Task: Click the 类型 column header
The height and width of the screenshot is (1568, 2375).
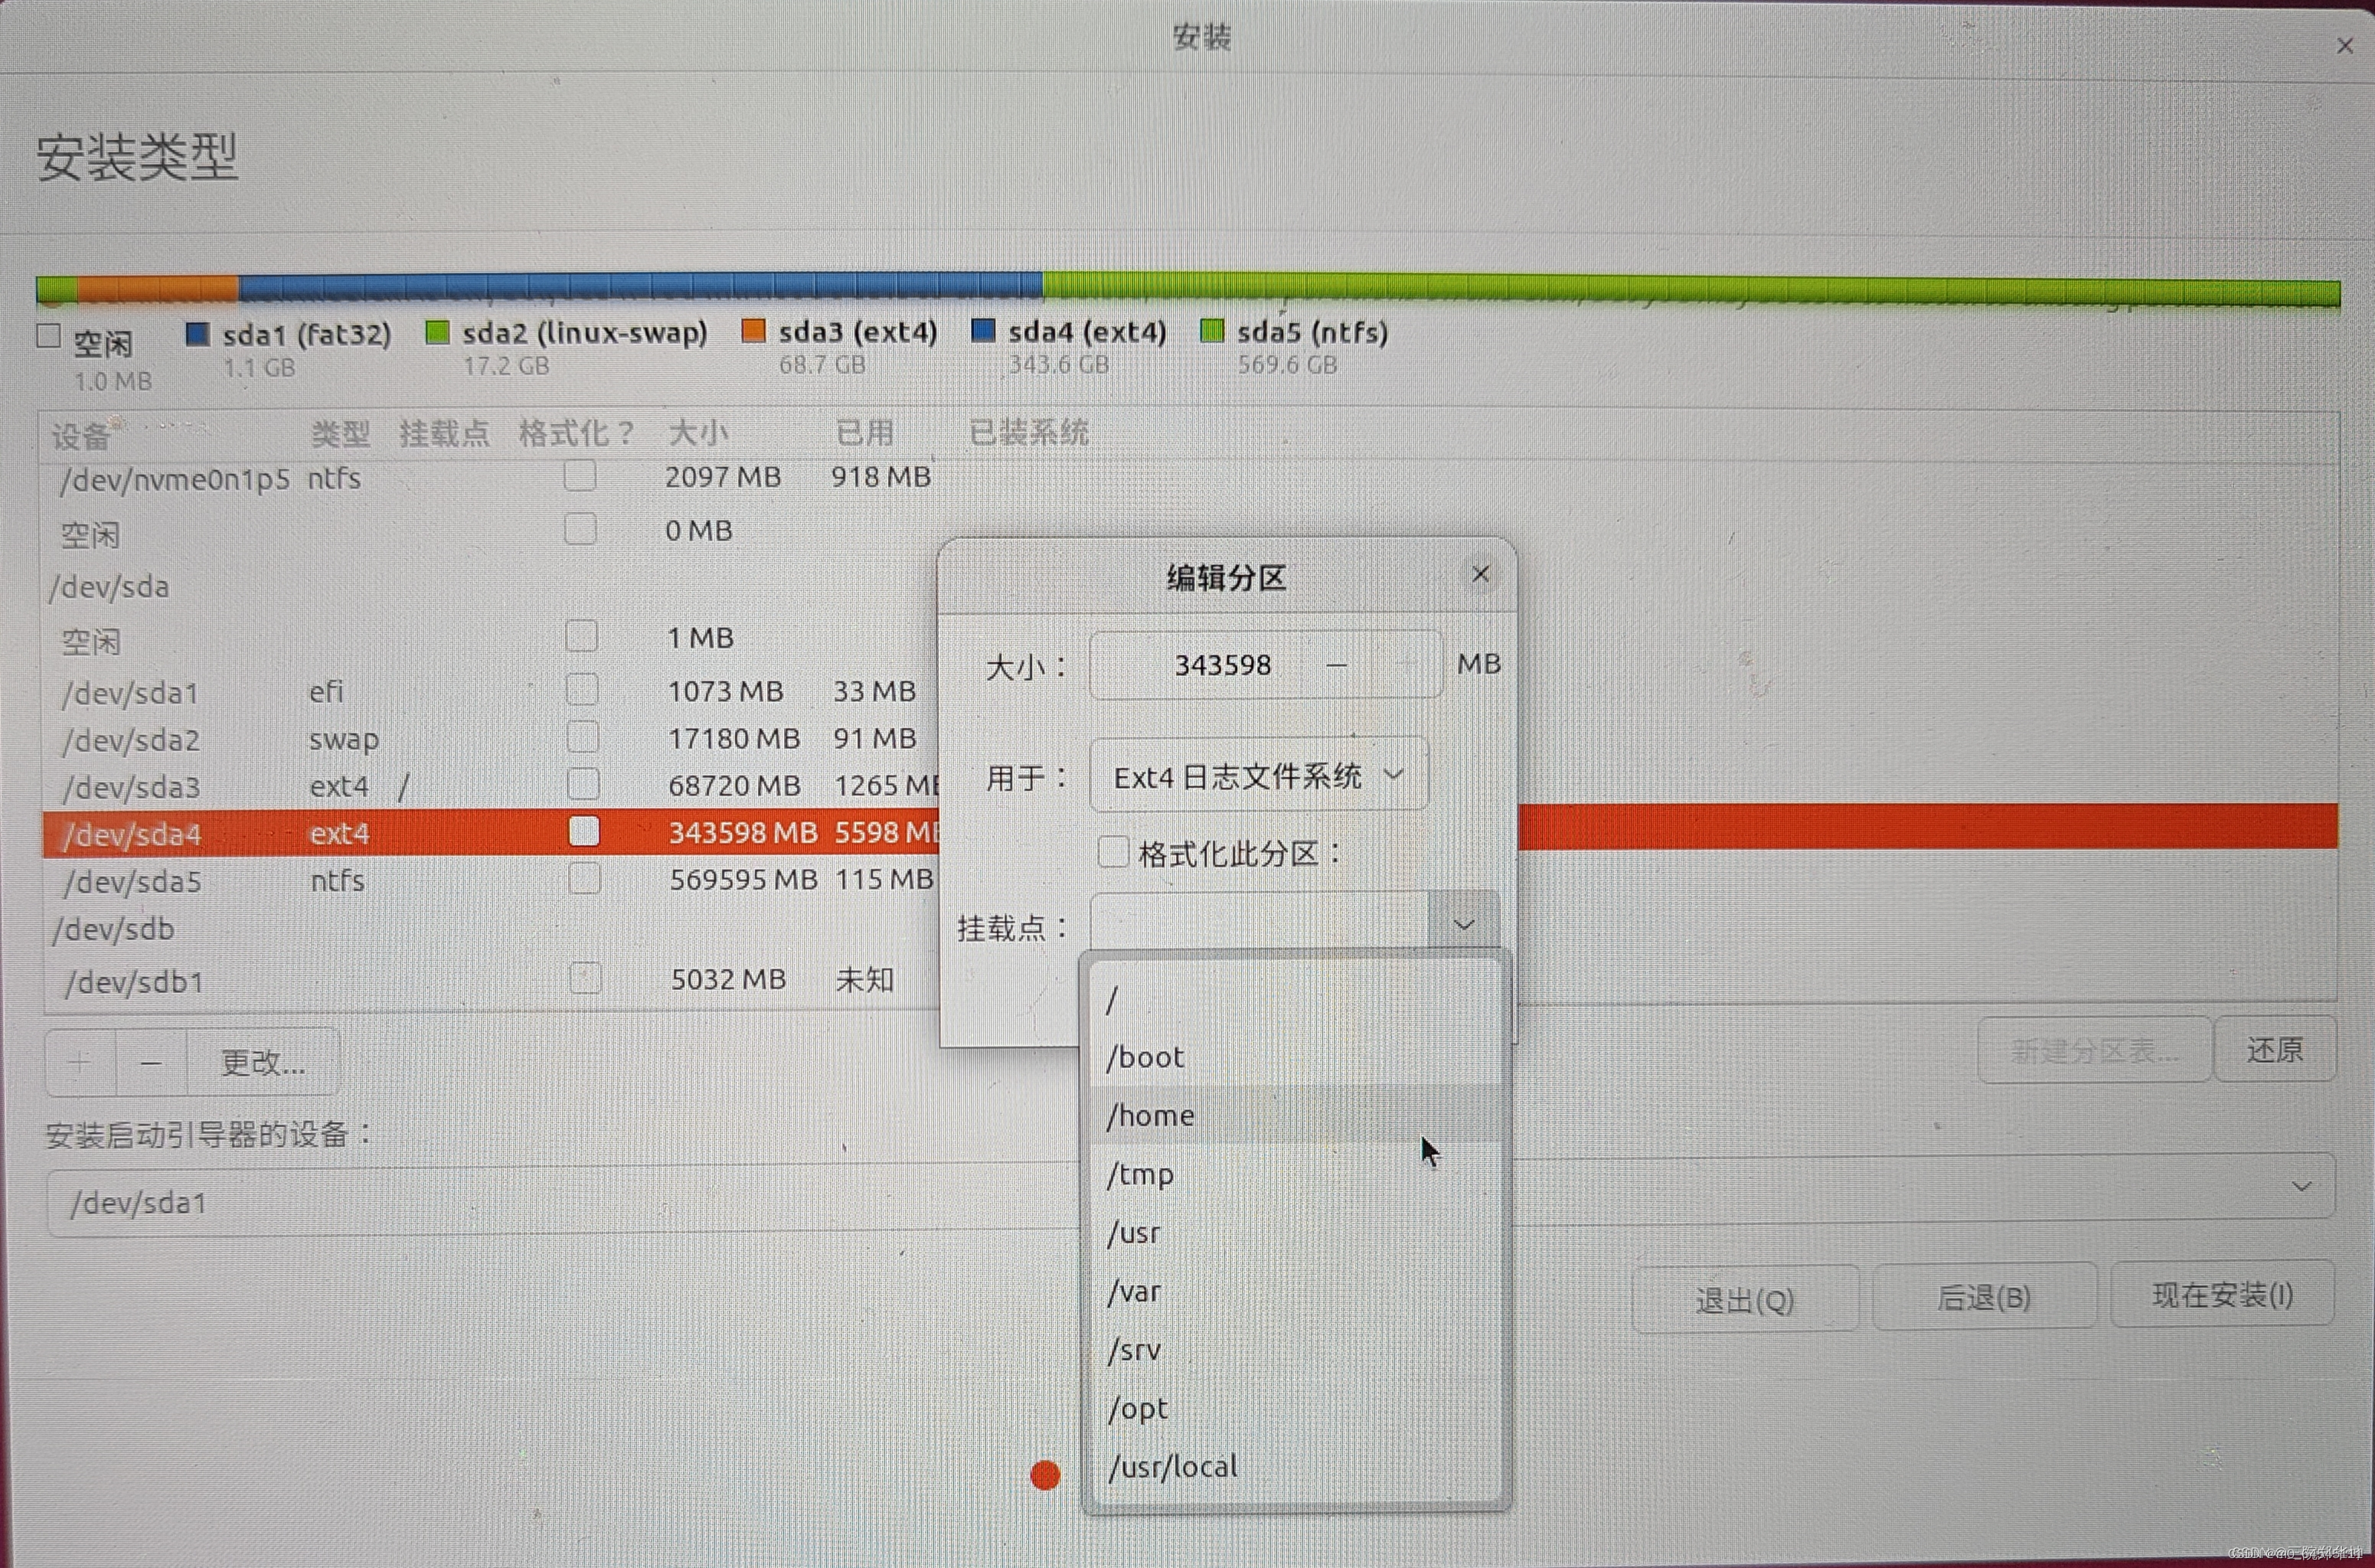Action: 340,434
